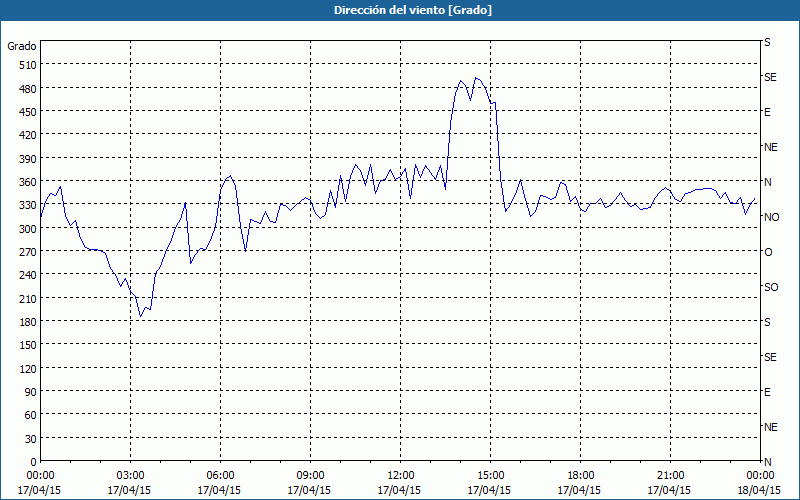Click the 90 y-axis value
Viewport: 800px width, 500px height.
click(x=31, y=392)
